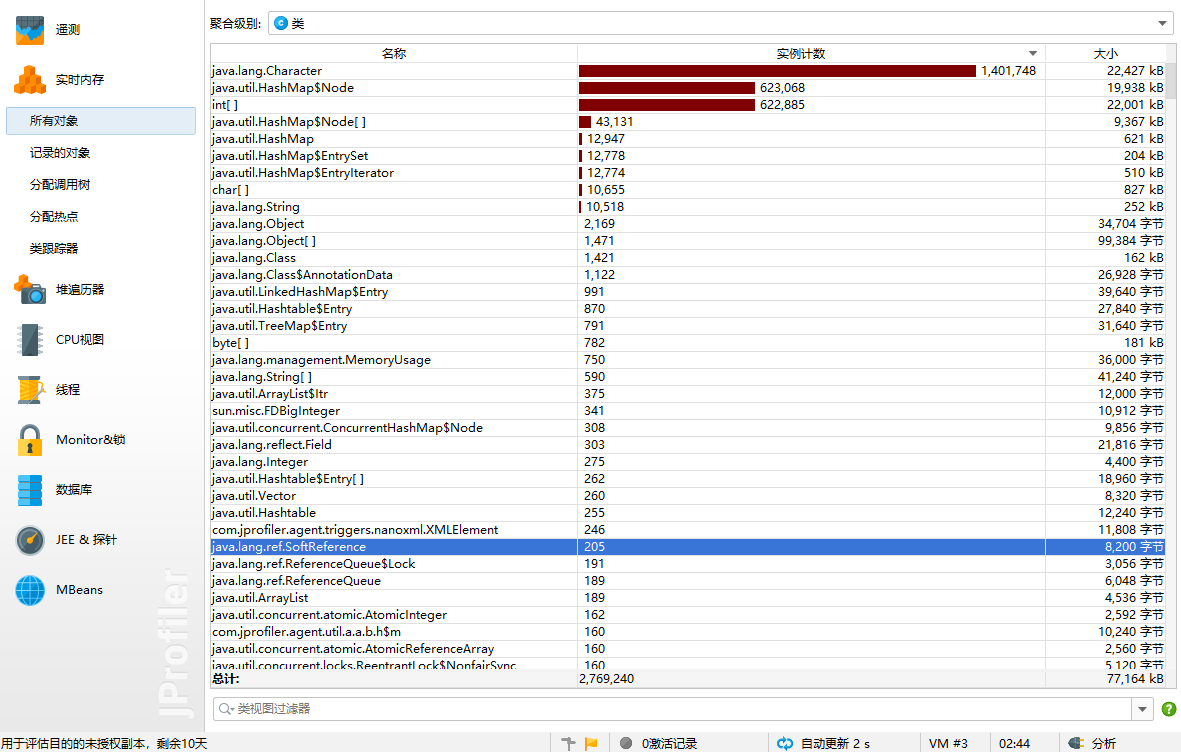1181x752 pixels.
Task: Sort by 大小 column header
Action: tap(1106, 53)
